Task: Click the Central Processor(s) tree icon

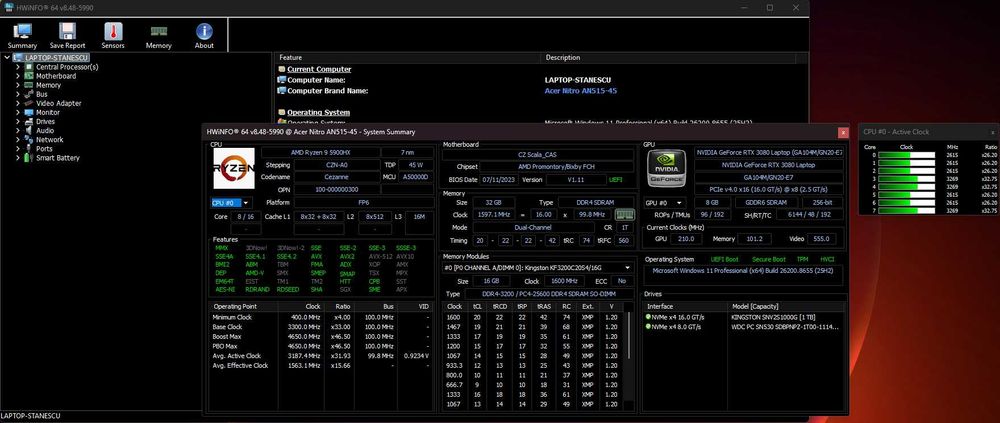Action: (29, 66)
